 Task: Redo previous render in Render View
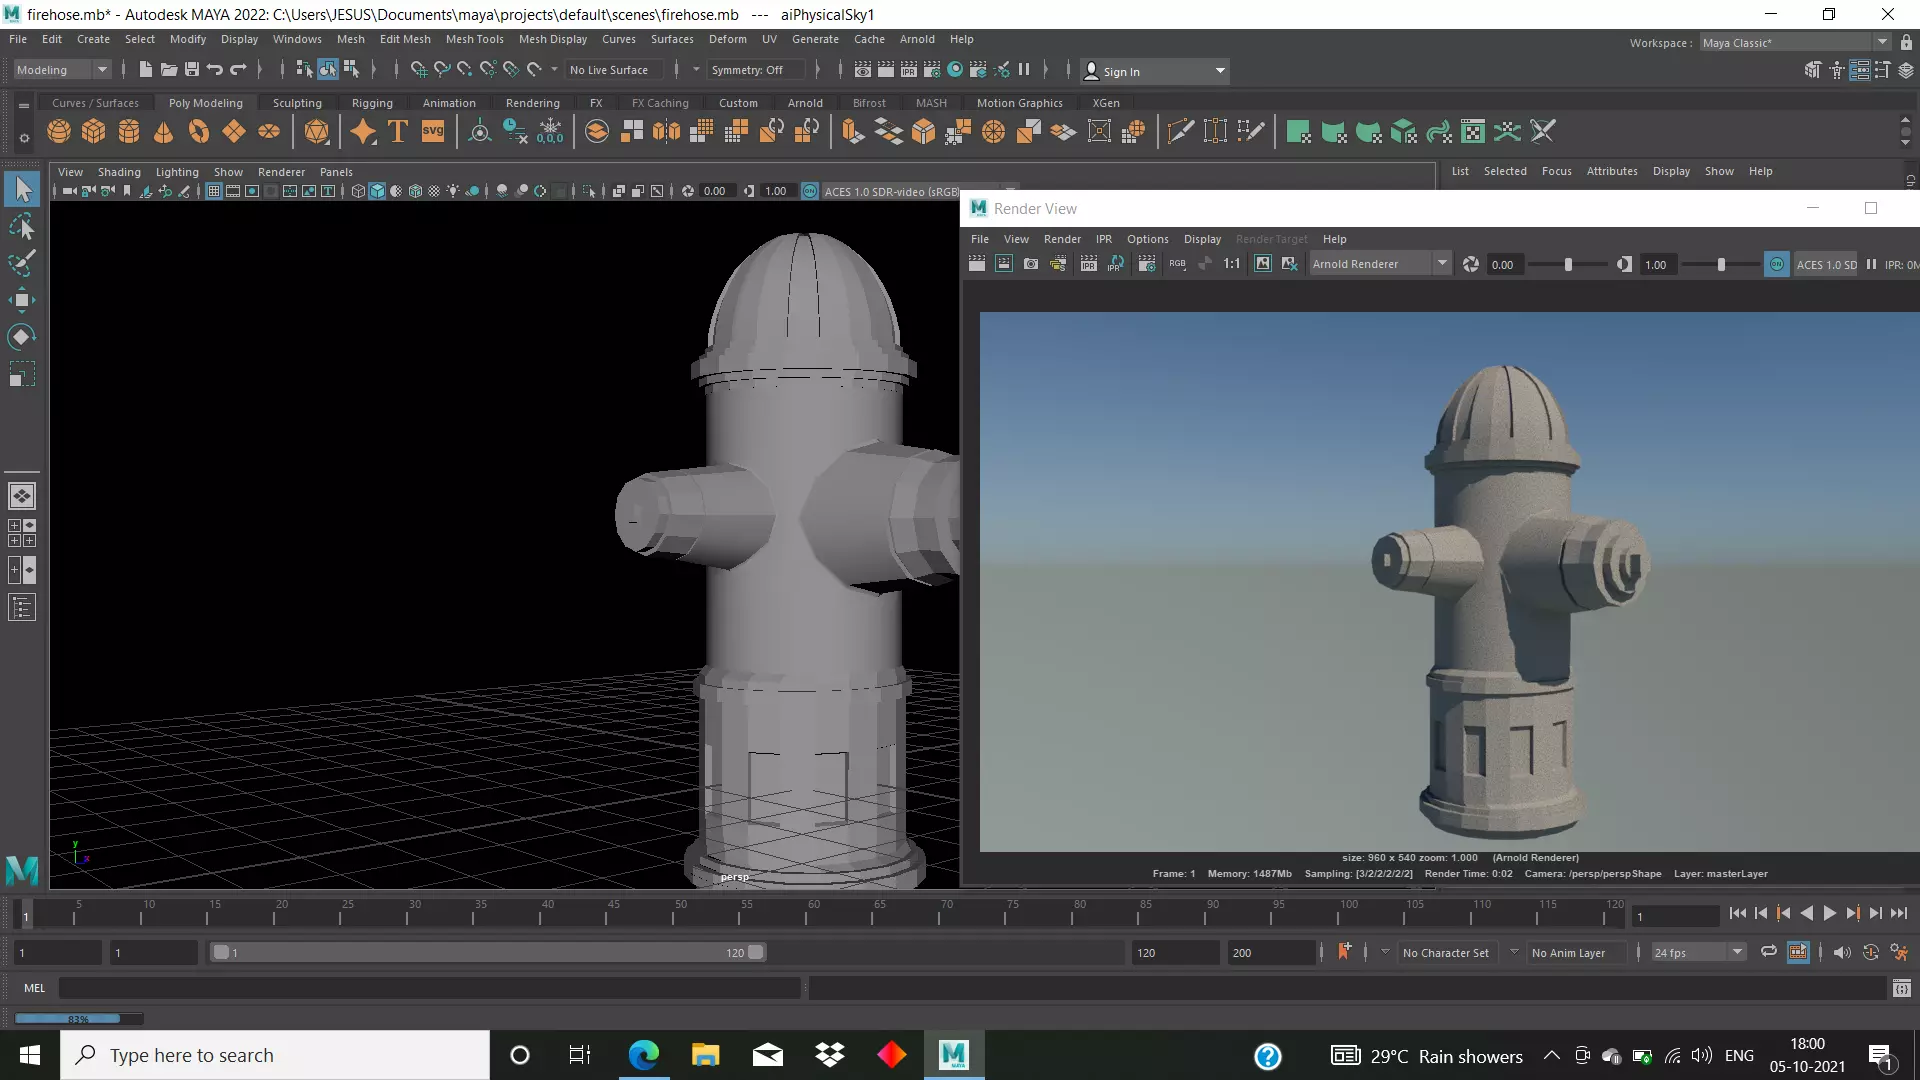[977, 264]
